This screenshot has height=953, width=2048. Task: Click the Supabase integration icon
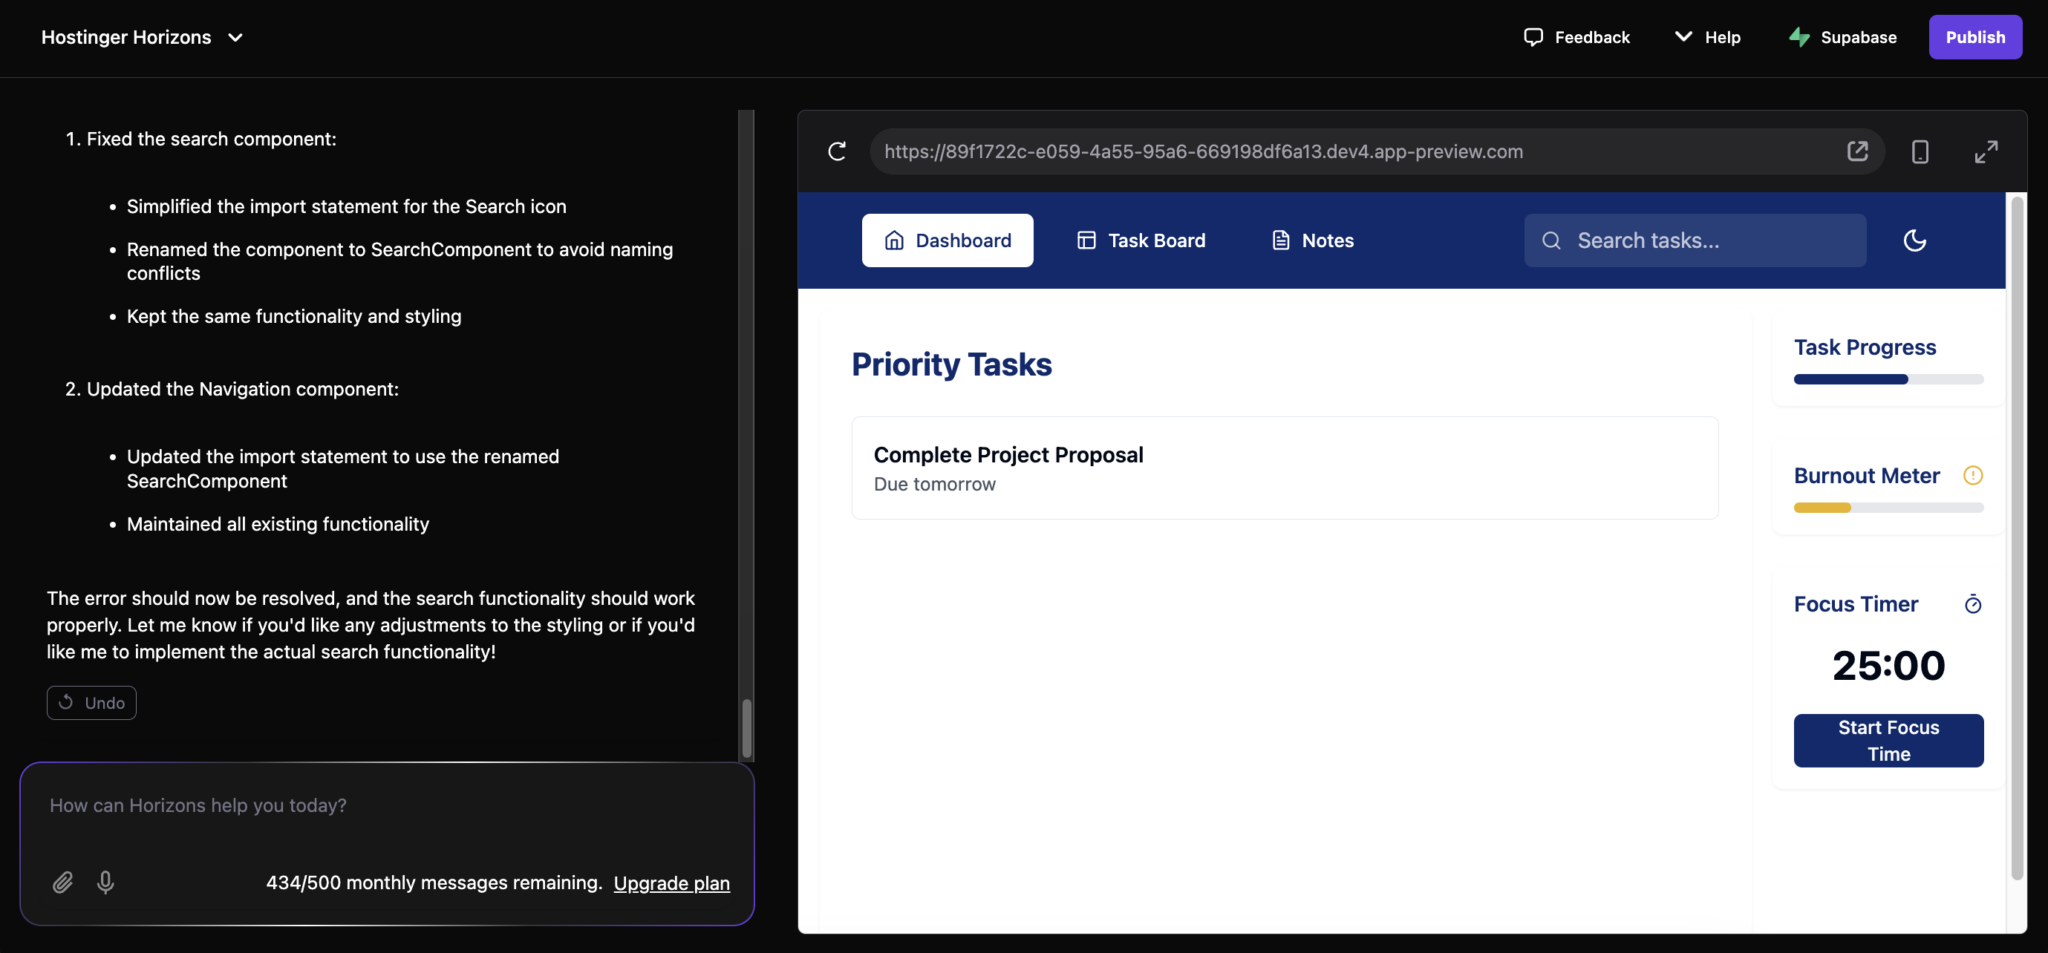coord(1798,37)
